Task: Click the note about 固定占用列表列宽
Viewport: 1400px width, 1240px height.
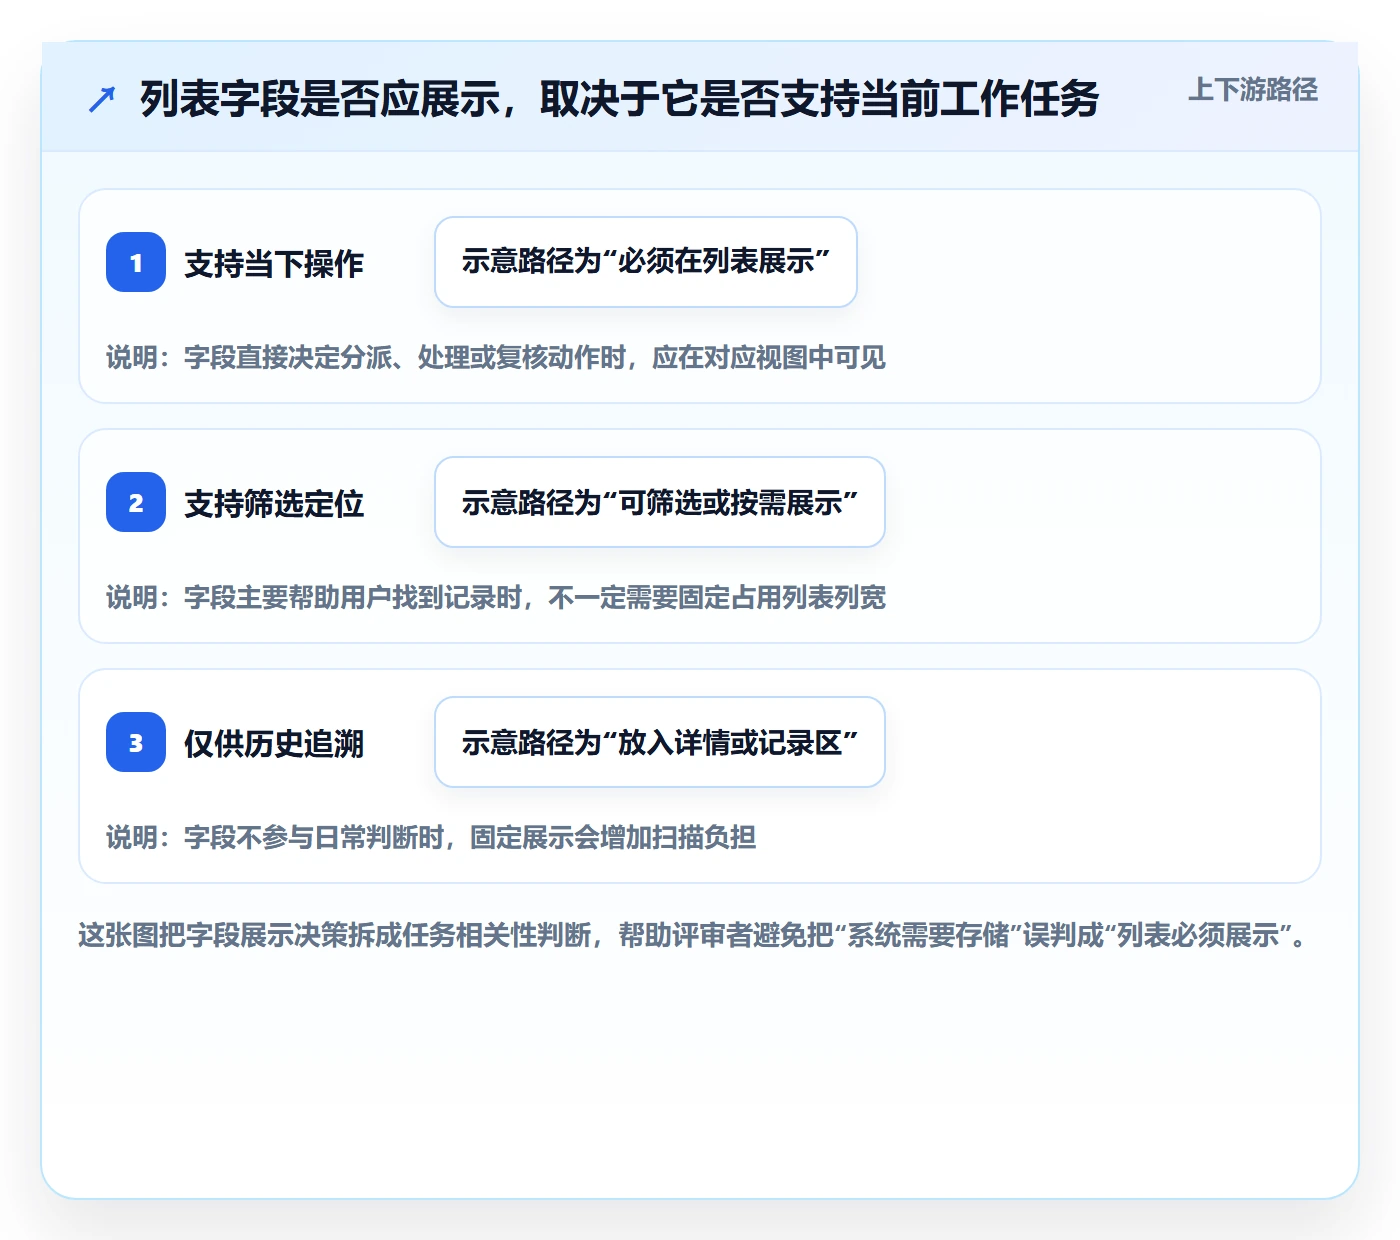Action: tap(496, 598)
